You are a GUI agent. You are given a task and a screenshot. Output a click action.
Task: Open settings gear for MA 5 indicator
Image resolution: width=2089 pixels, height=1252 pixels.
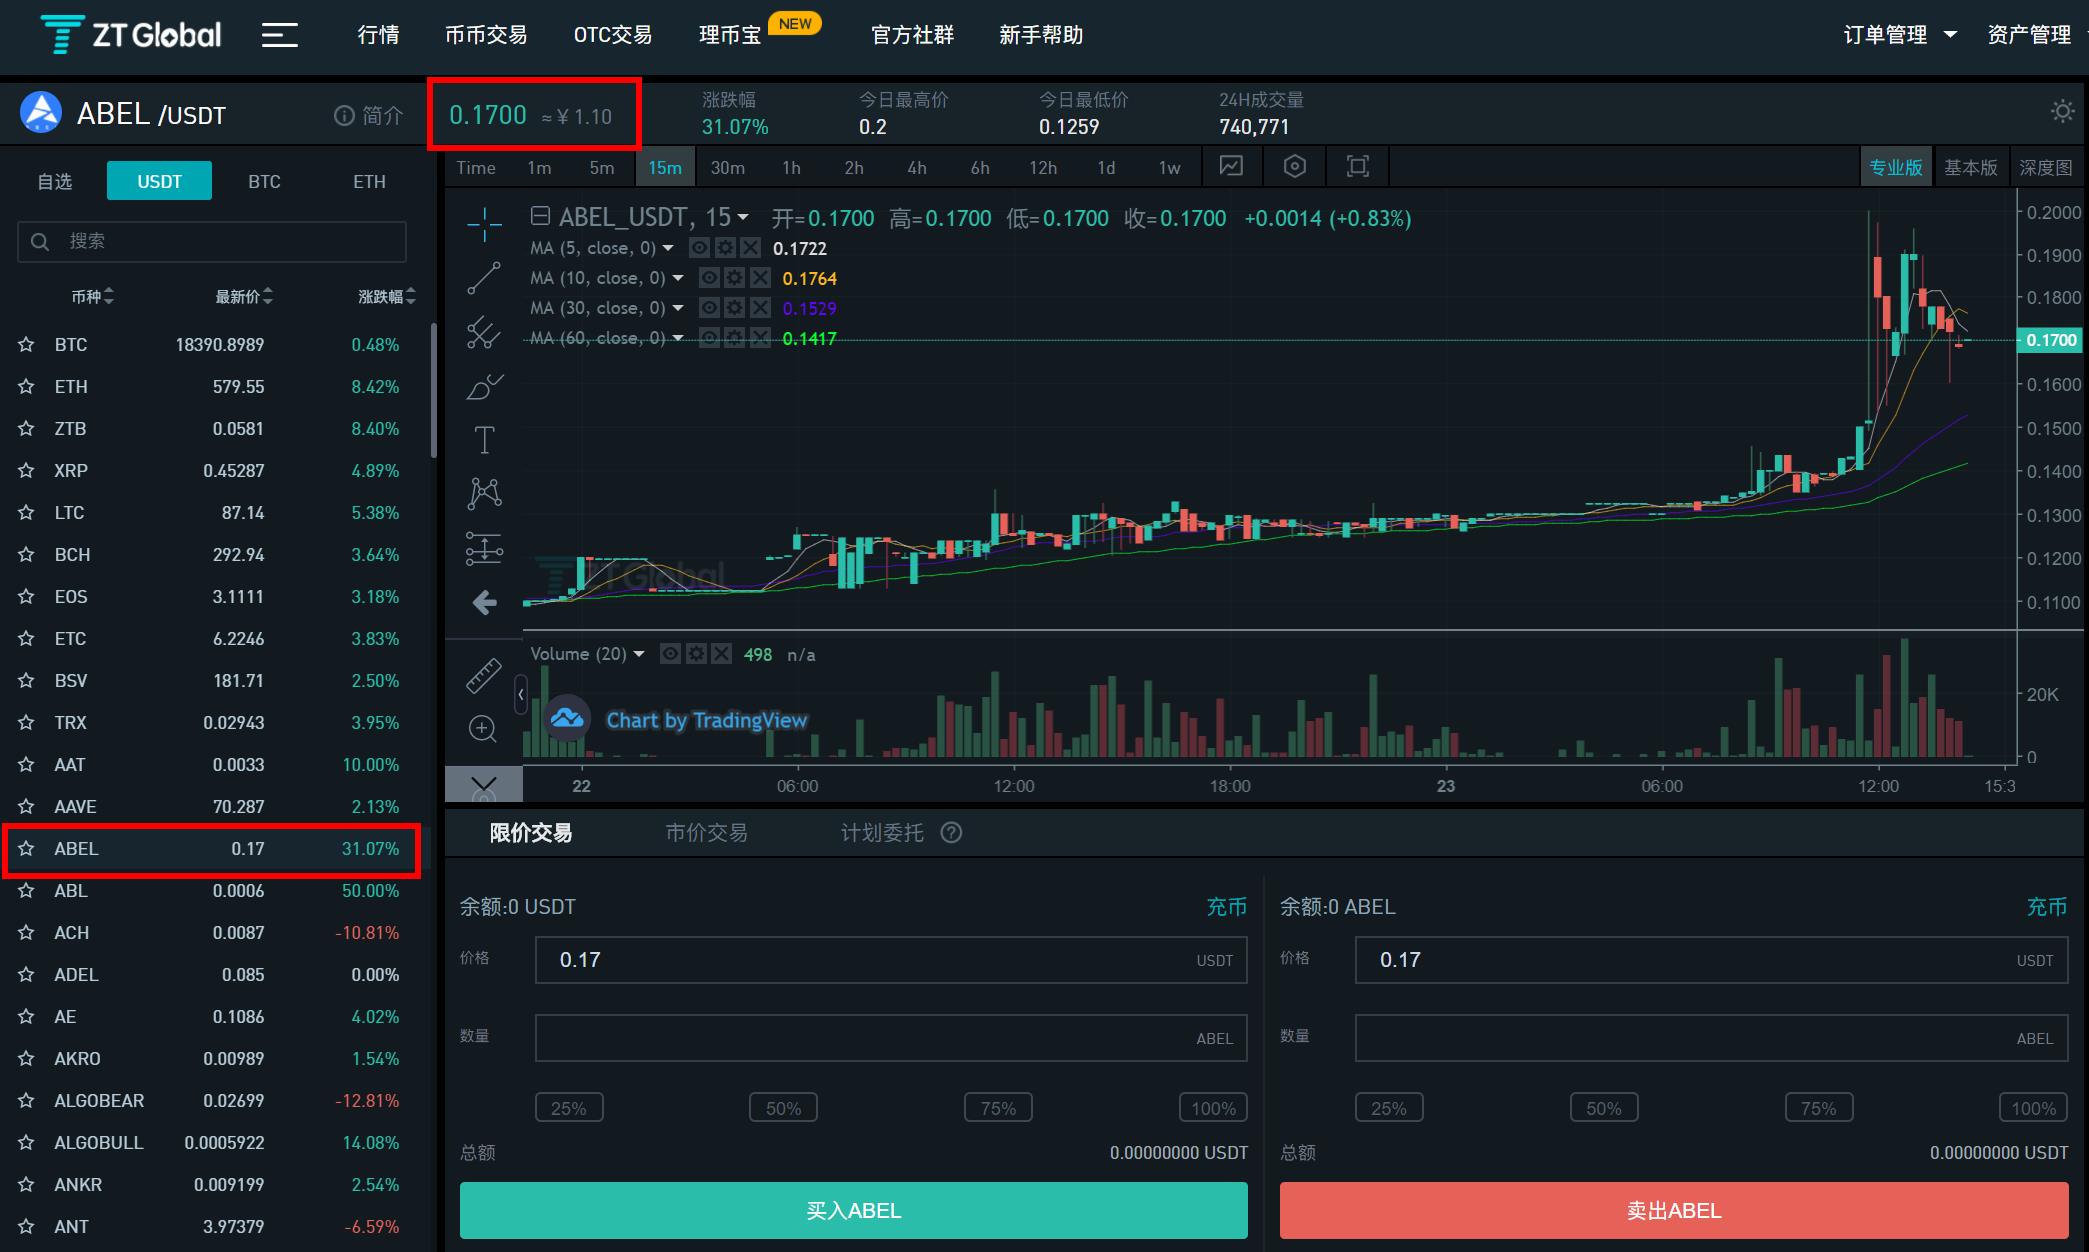725,248
